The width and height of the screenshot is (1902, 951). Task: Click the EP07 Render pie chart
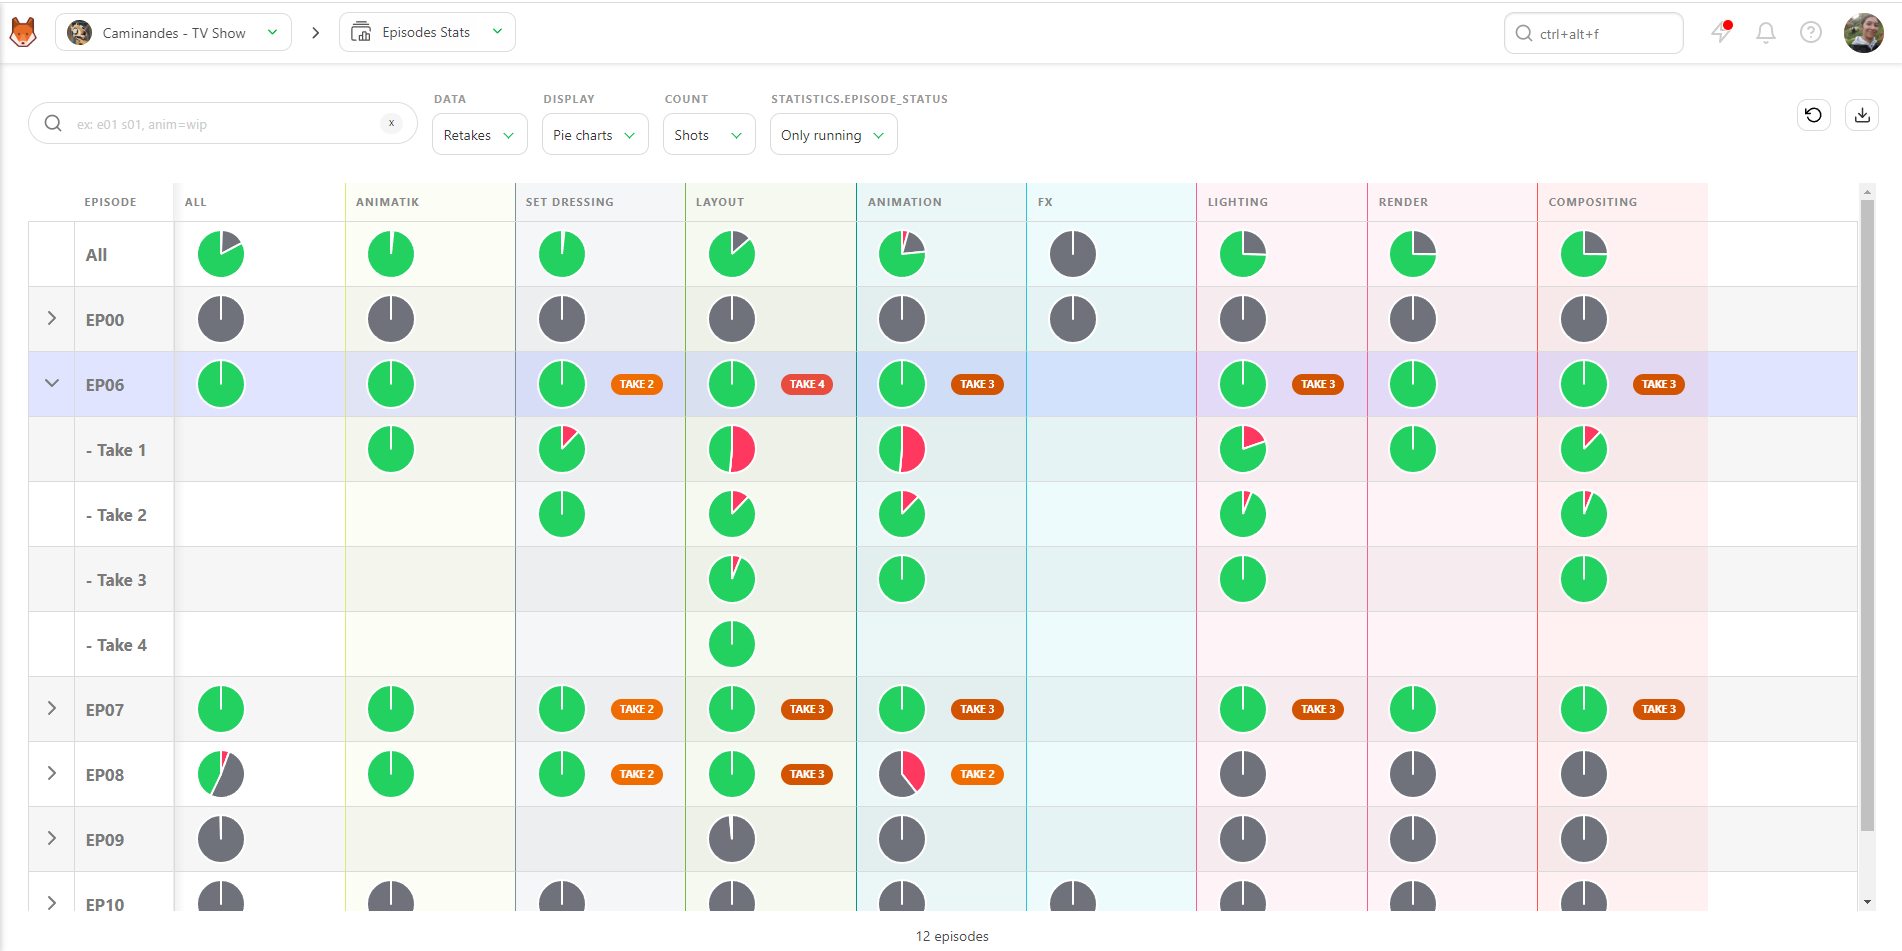[1413, 709]
